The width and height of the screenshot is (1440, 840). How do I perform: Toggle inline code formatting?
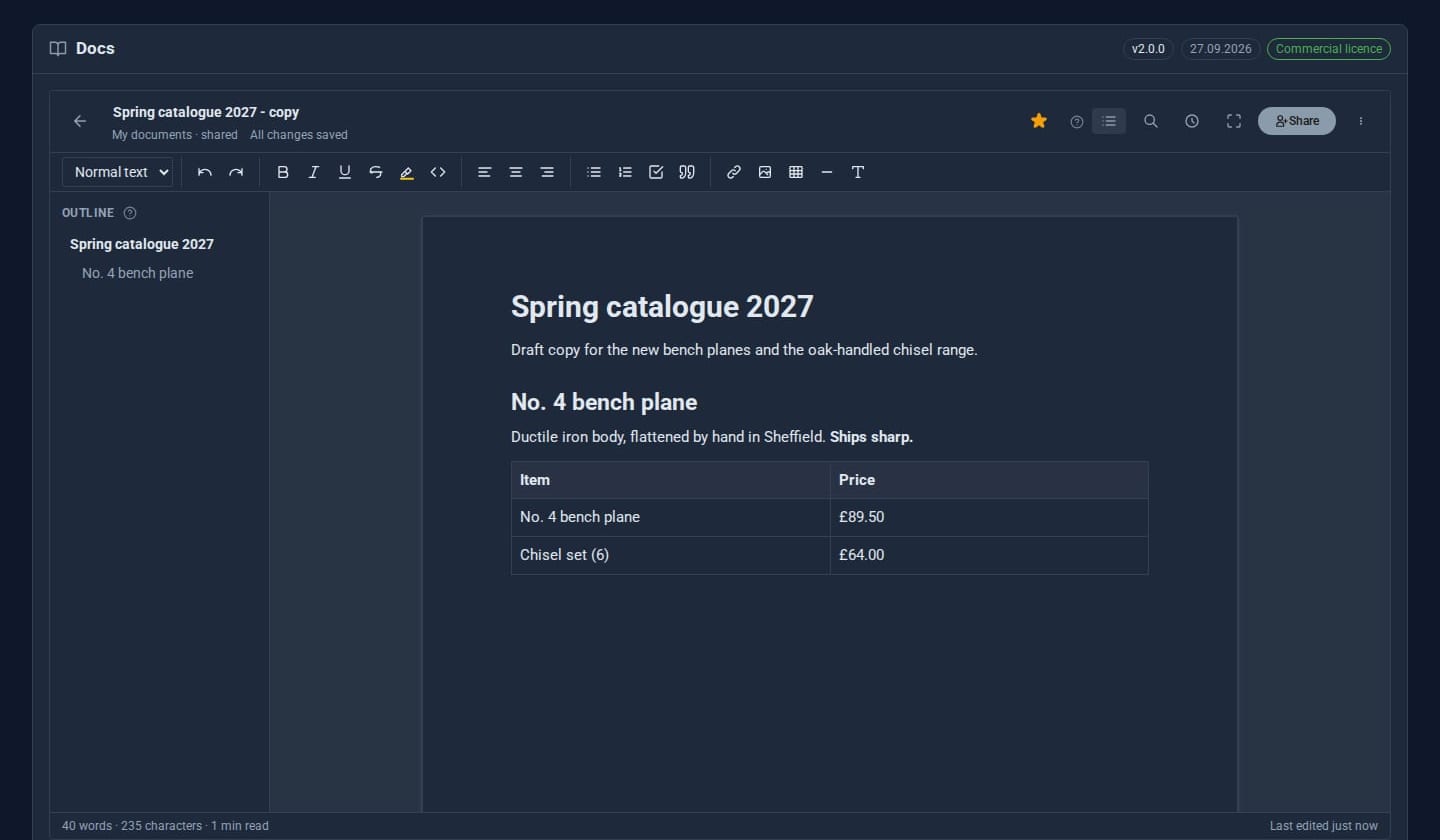(x=438, y=172)
